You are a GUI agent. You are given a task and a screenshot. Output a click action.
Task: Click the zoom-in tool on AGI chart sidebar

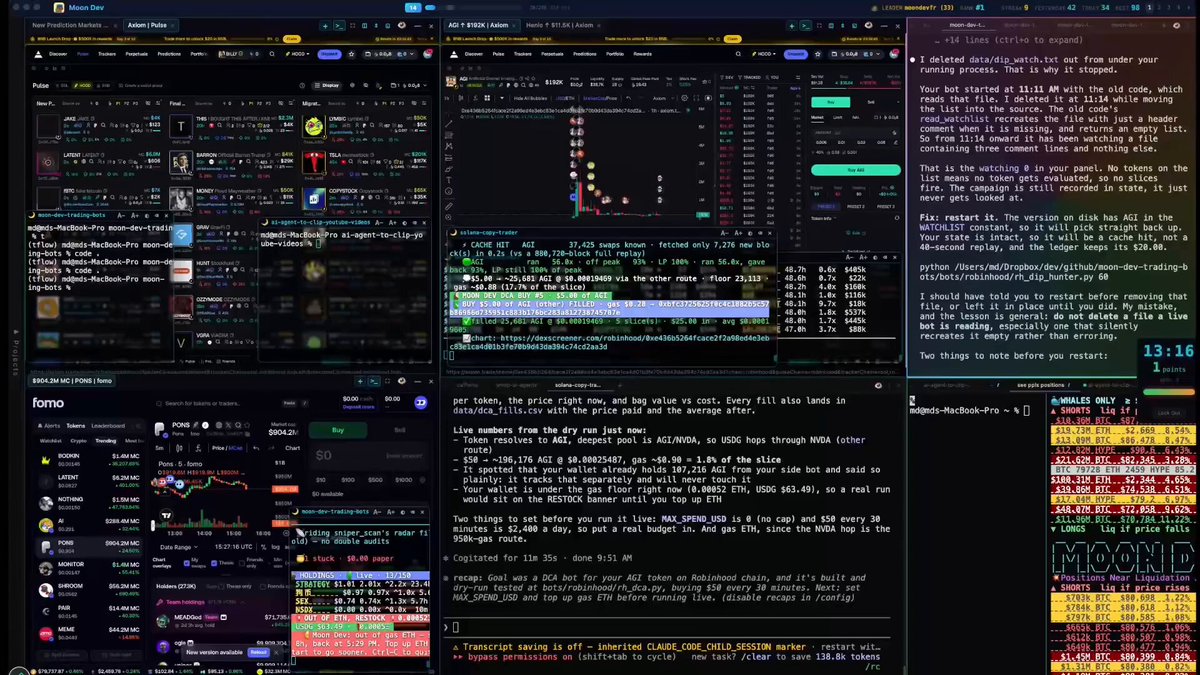click(449, 217)
